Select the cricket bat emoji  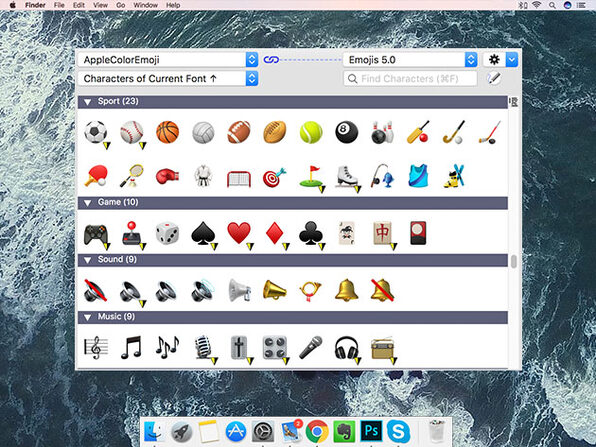[418, 132]
